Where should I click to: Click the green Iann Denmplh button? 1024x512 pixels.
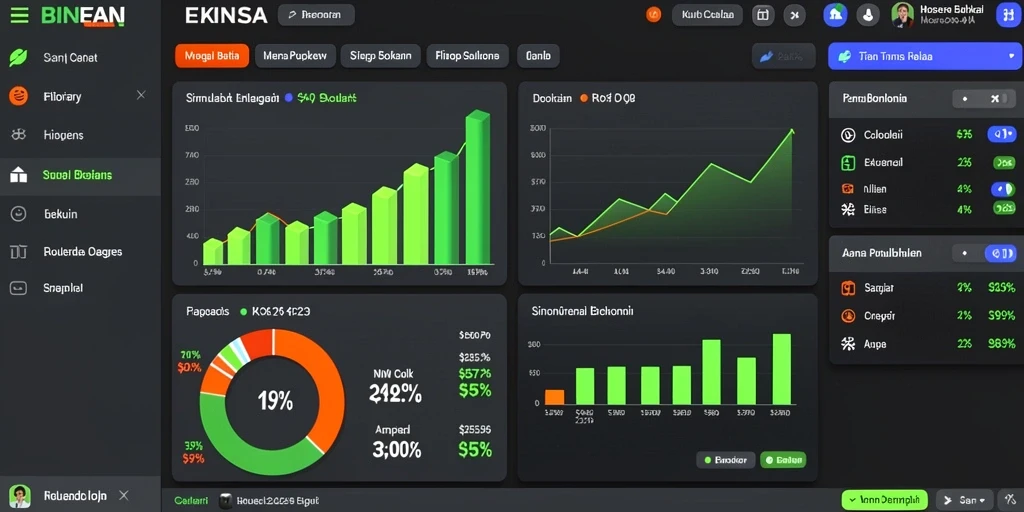[x=884, y=500]
